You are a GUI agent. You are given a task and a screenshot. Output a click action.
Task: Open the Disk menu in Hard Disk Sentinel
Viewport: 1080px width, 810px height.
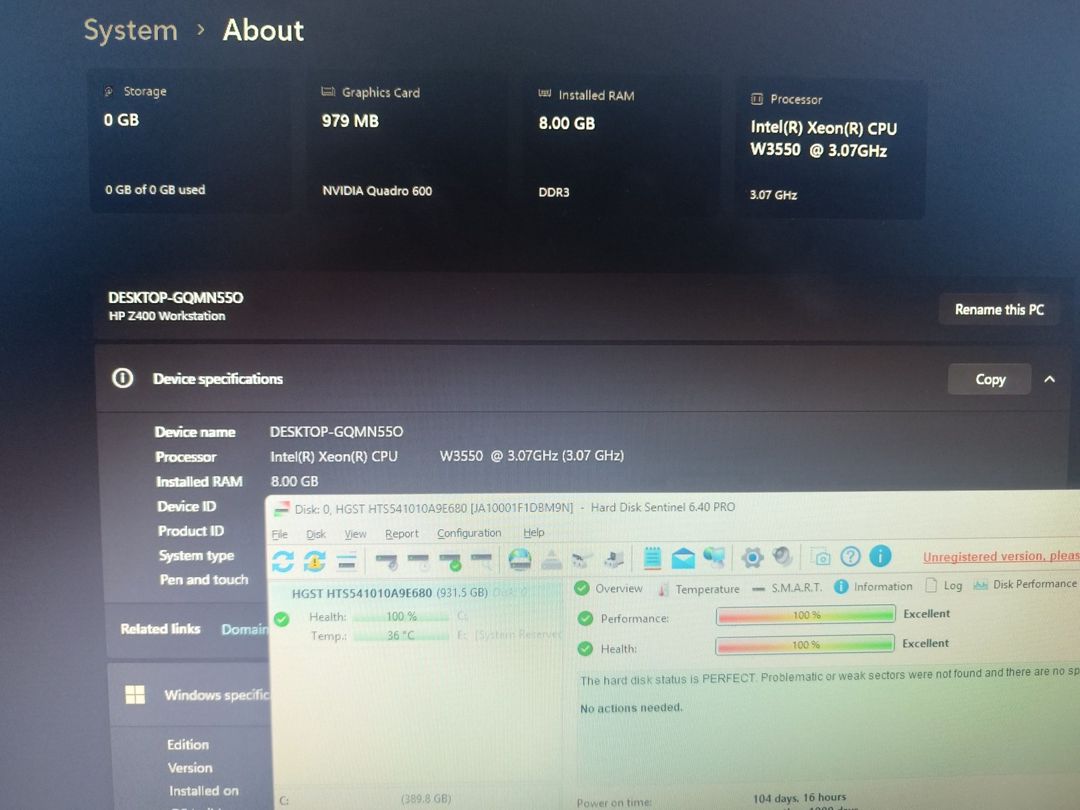316,534
